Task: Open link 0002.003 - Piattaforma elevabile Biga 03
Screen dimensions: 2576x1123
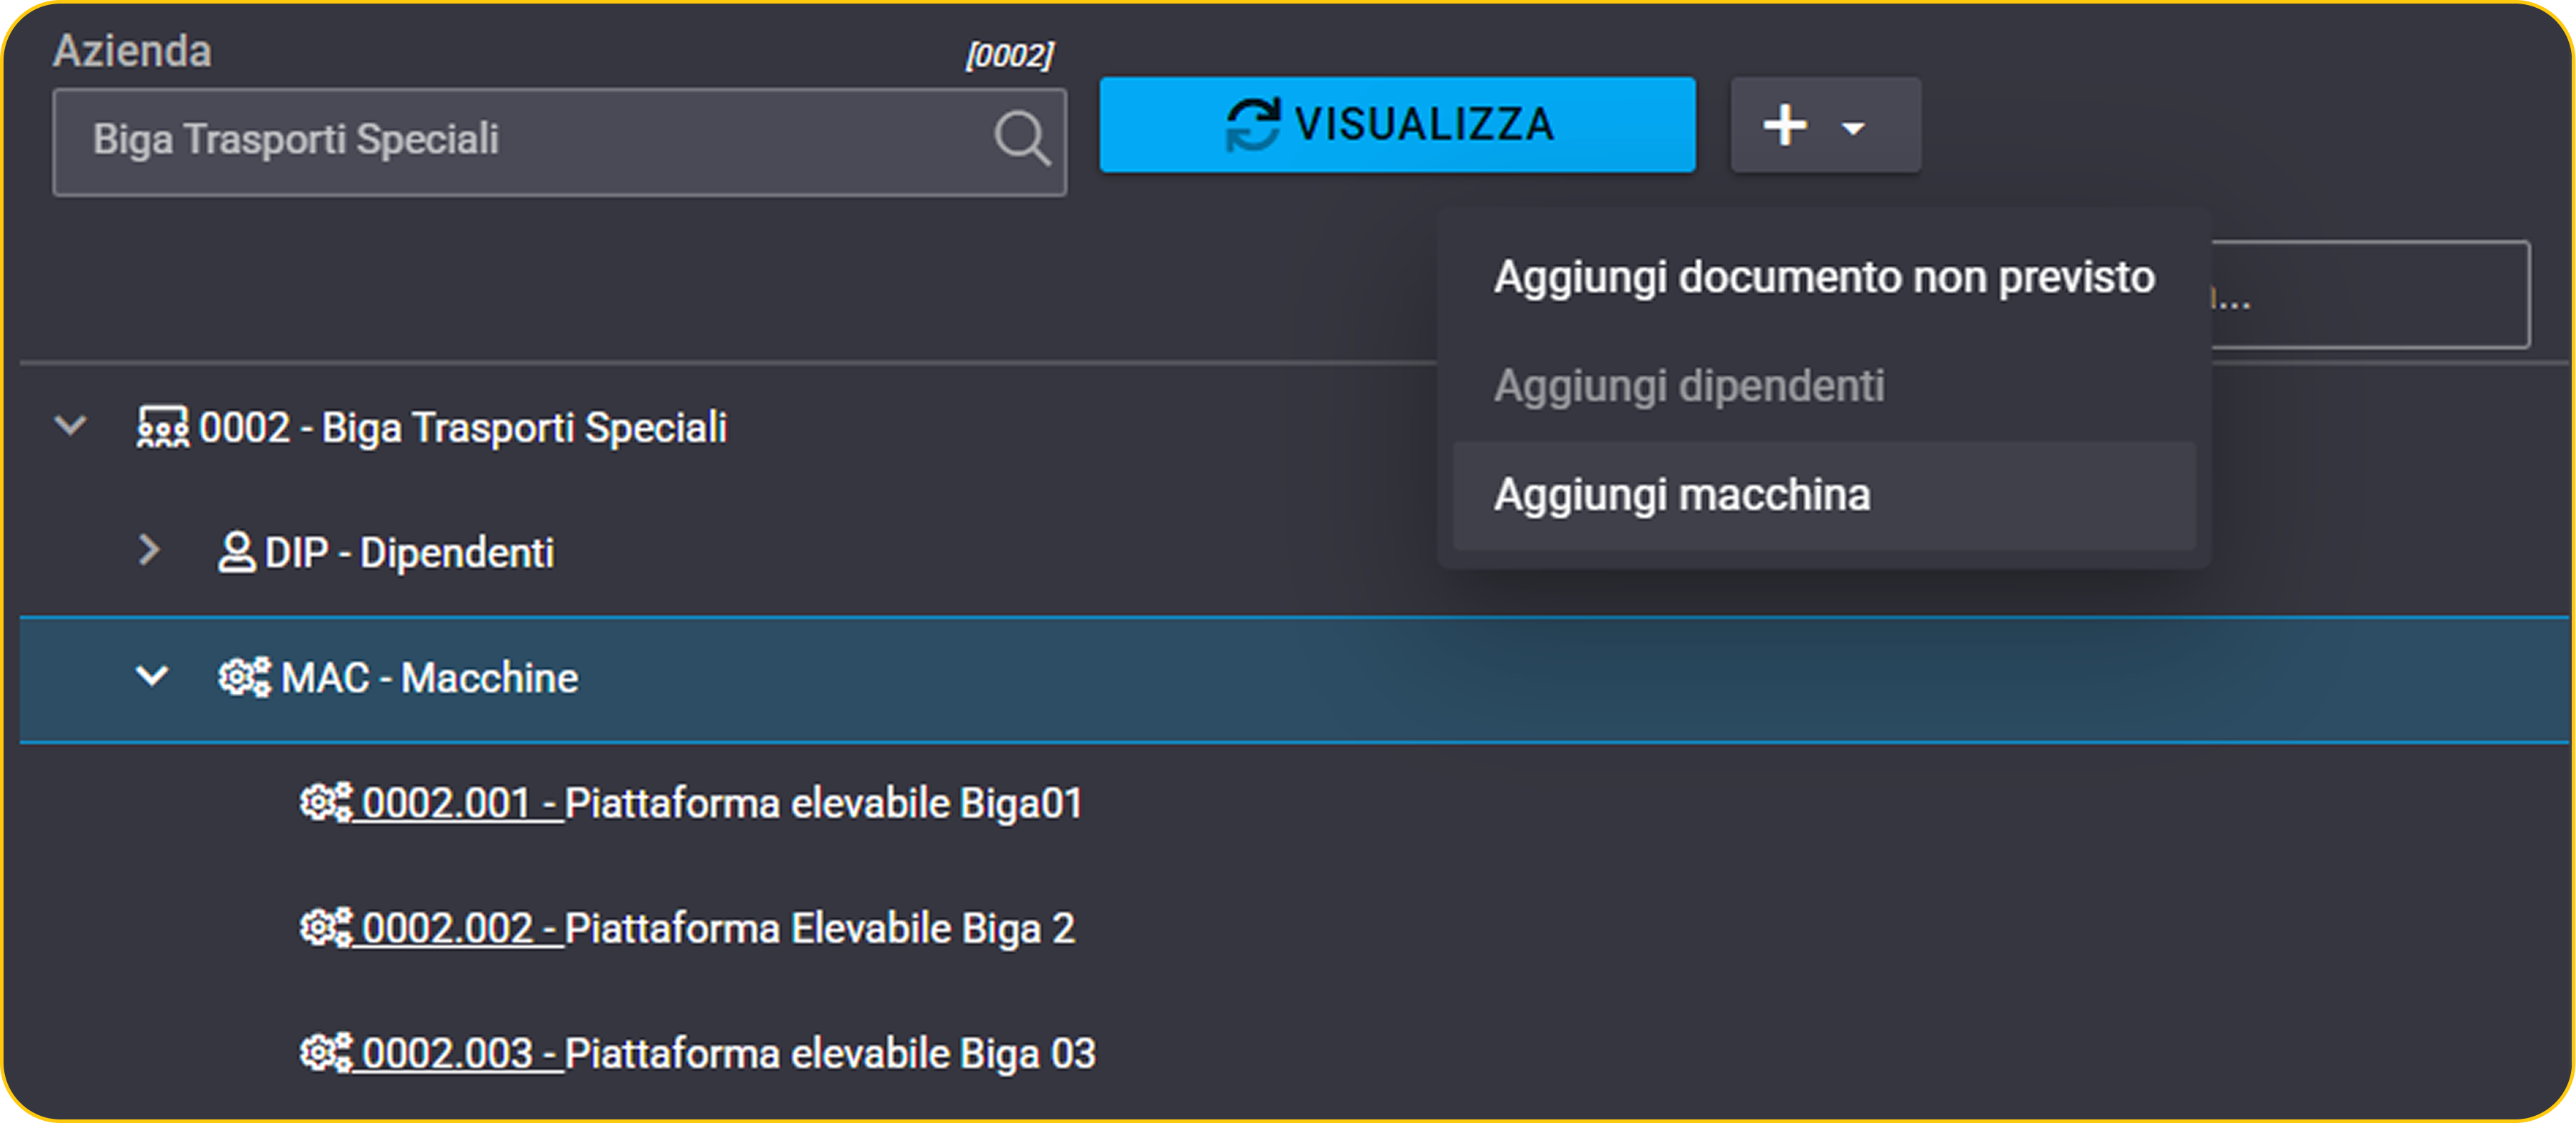Action: tap(728, 1053)
